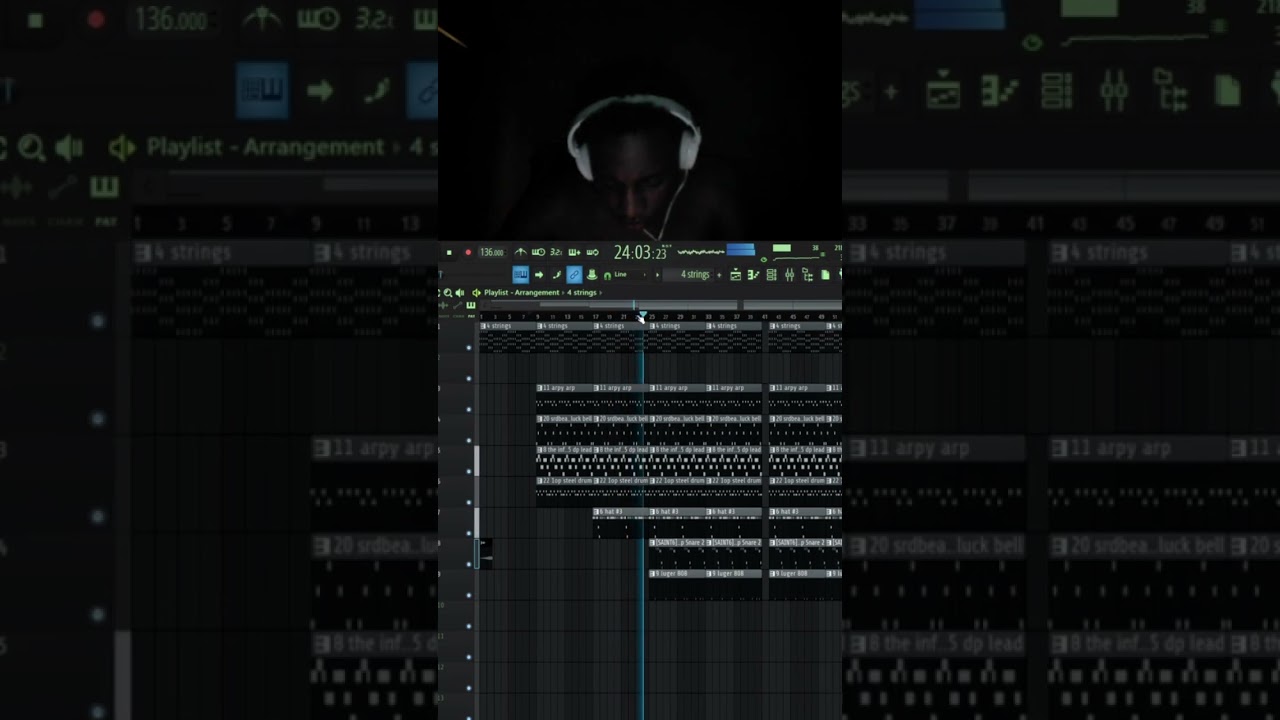Click the playhead marker on the timeline
1280x720 pixels.
[x=643, y=314]
